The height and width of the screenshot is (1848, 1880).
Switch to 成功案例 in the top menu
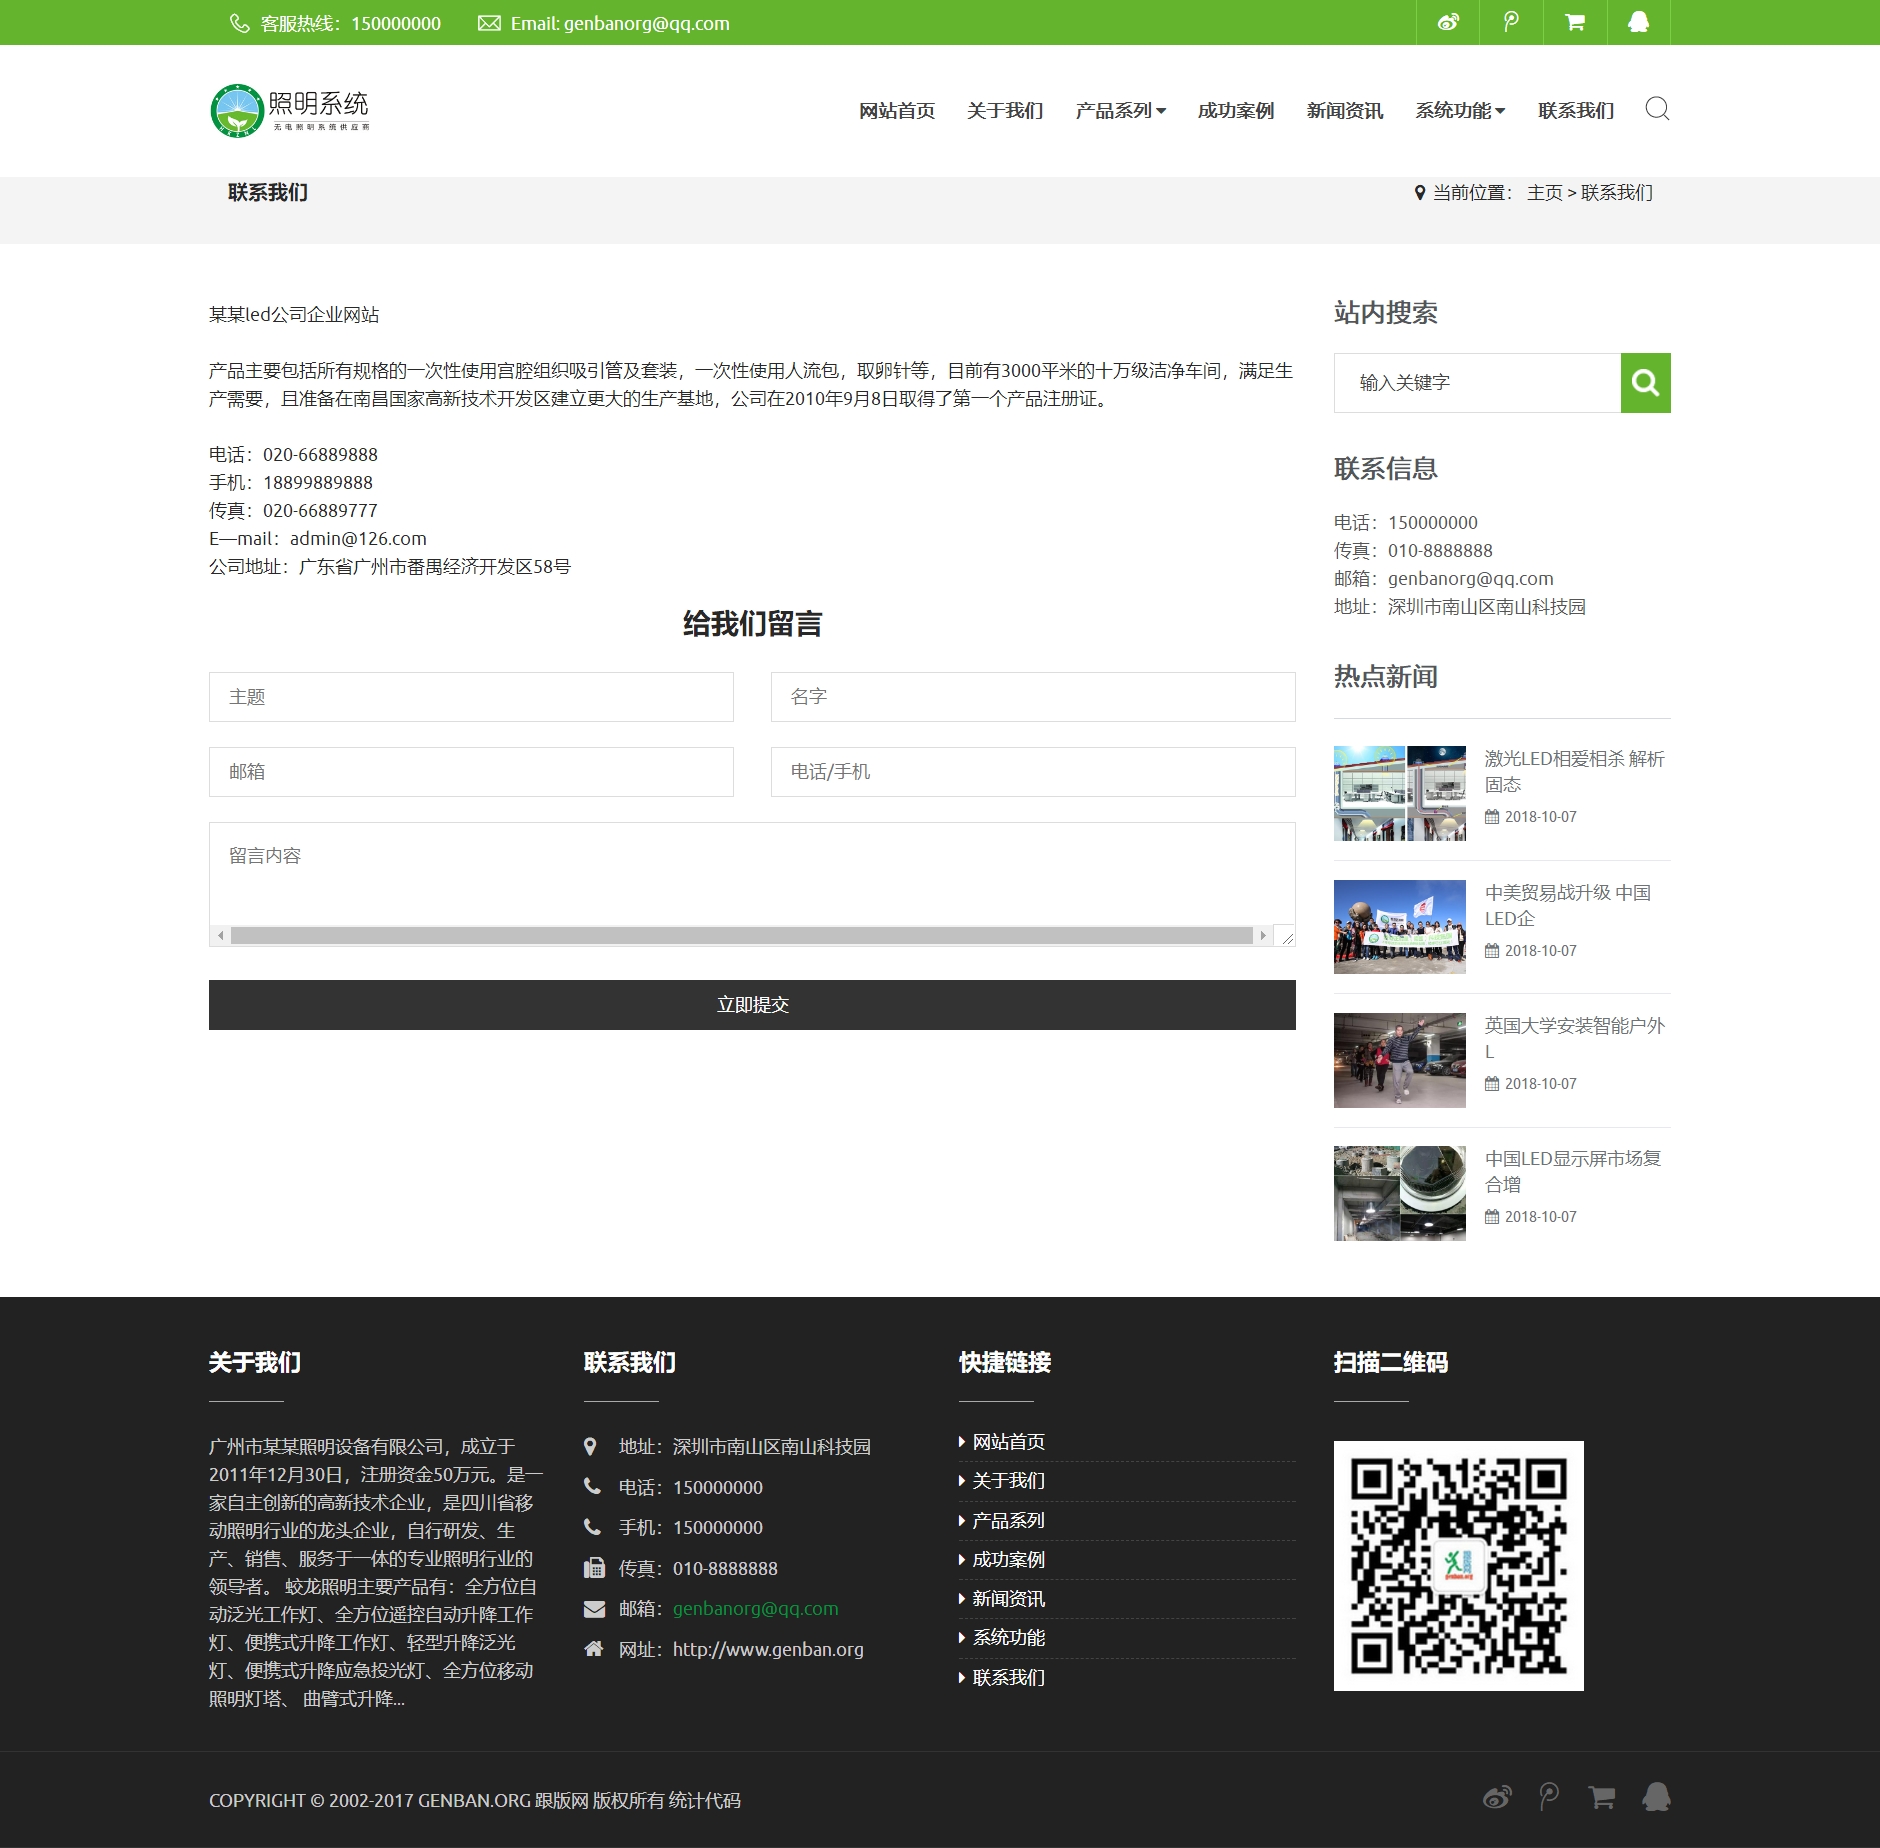pos(1234,110)
